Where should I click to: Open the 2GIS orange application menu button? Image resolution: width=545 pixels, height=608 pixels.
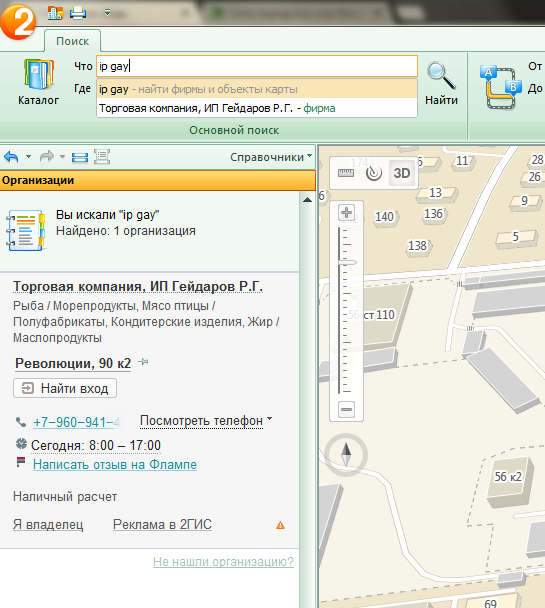(18, 22)
